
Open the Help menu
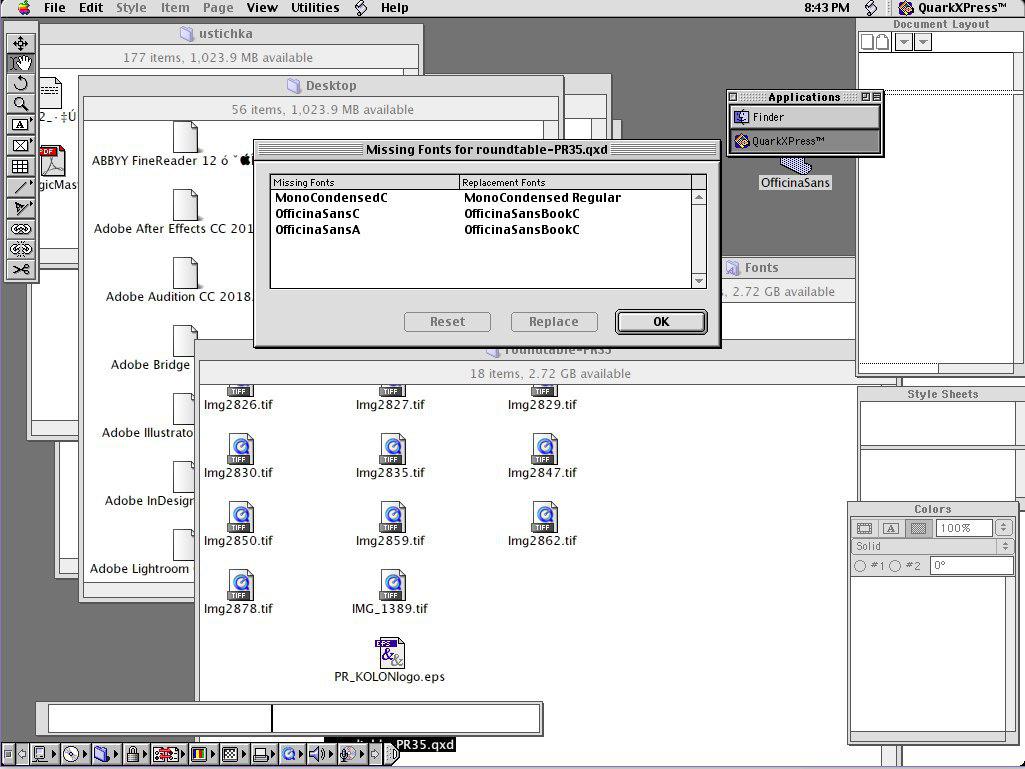(394, 8)
